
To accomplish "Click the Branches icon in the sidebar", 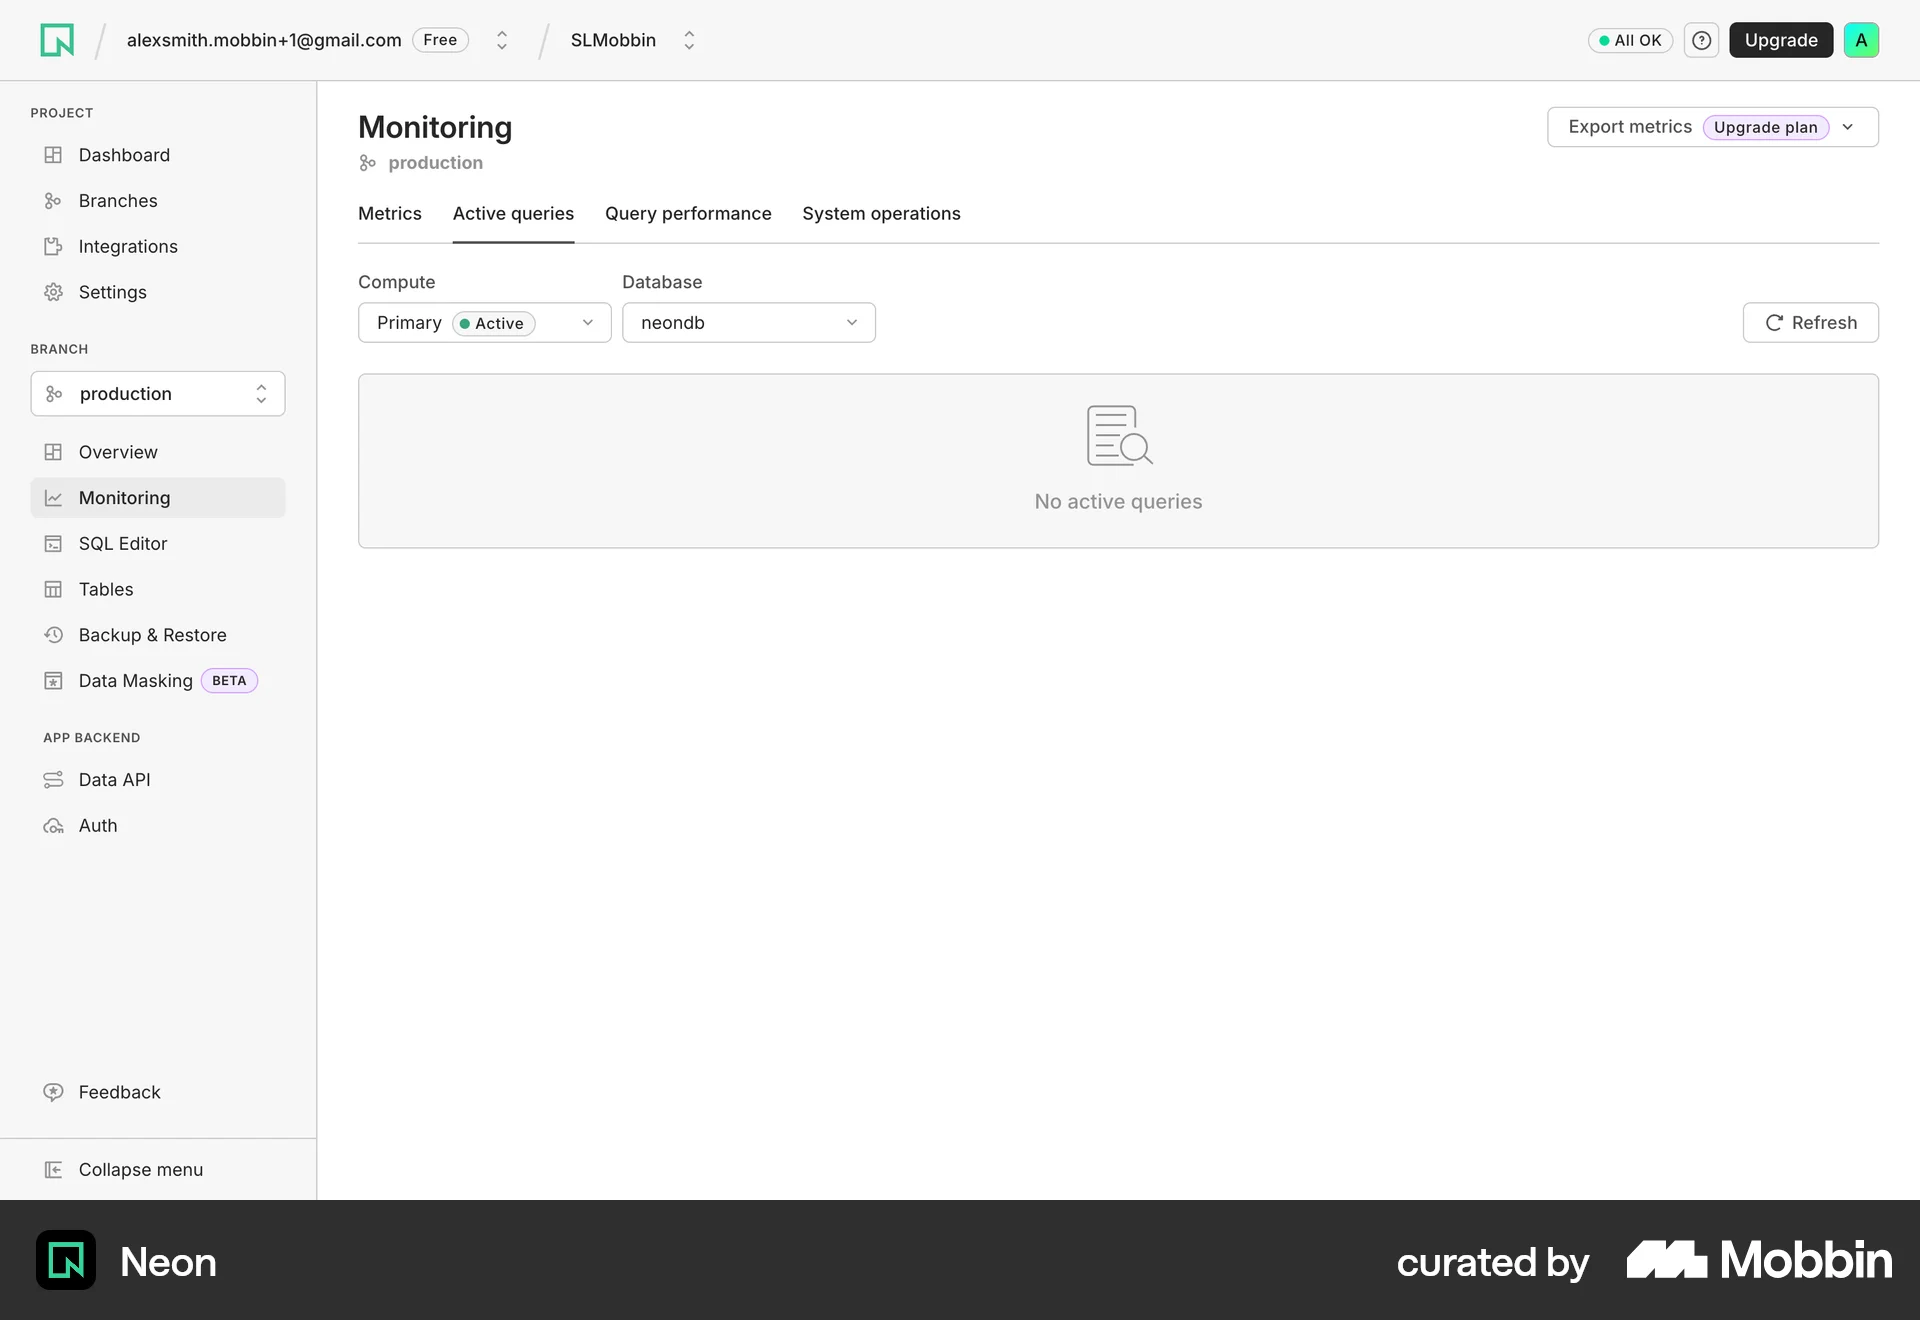I will coord(53,201).
